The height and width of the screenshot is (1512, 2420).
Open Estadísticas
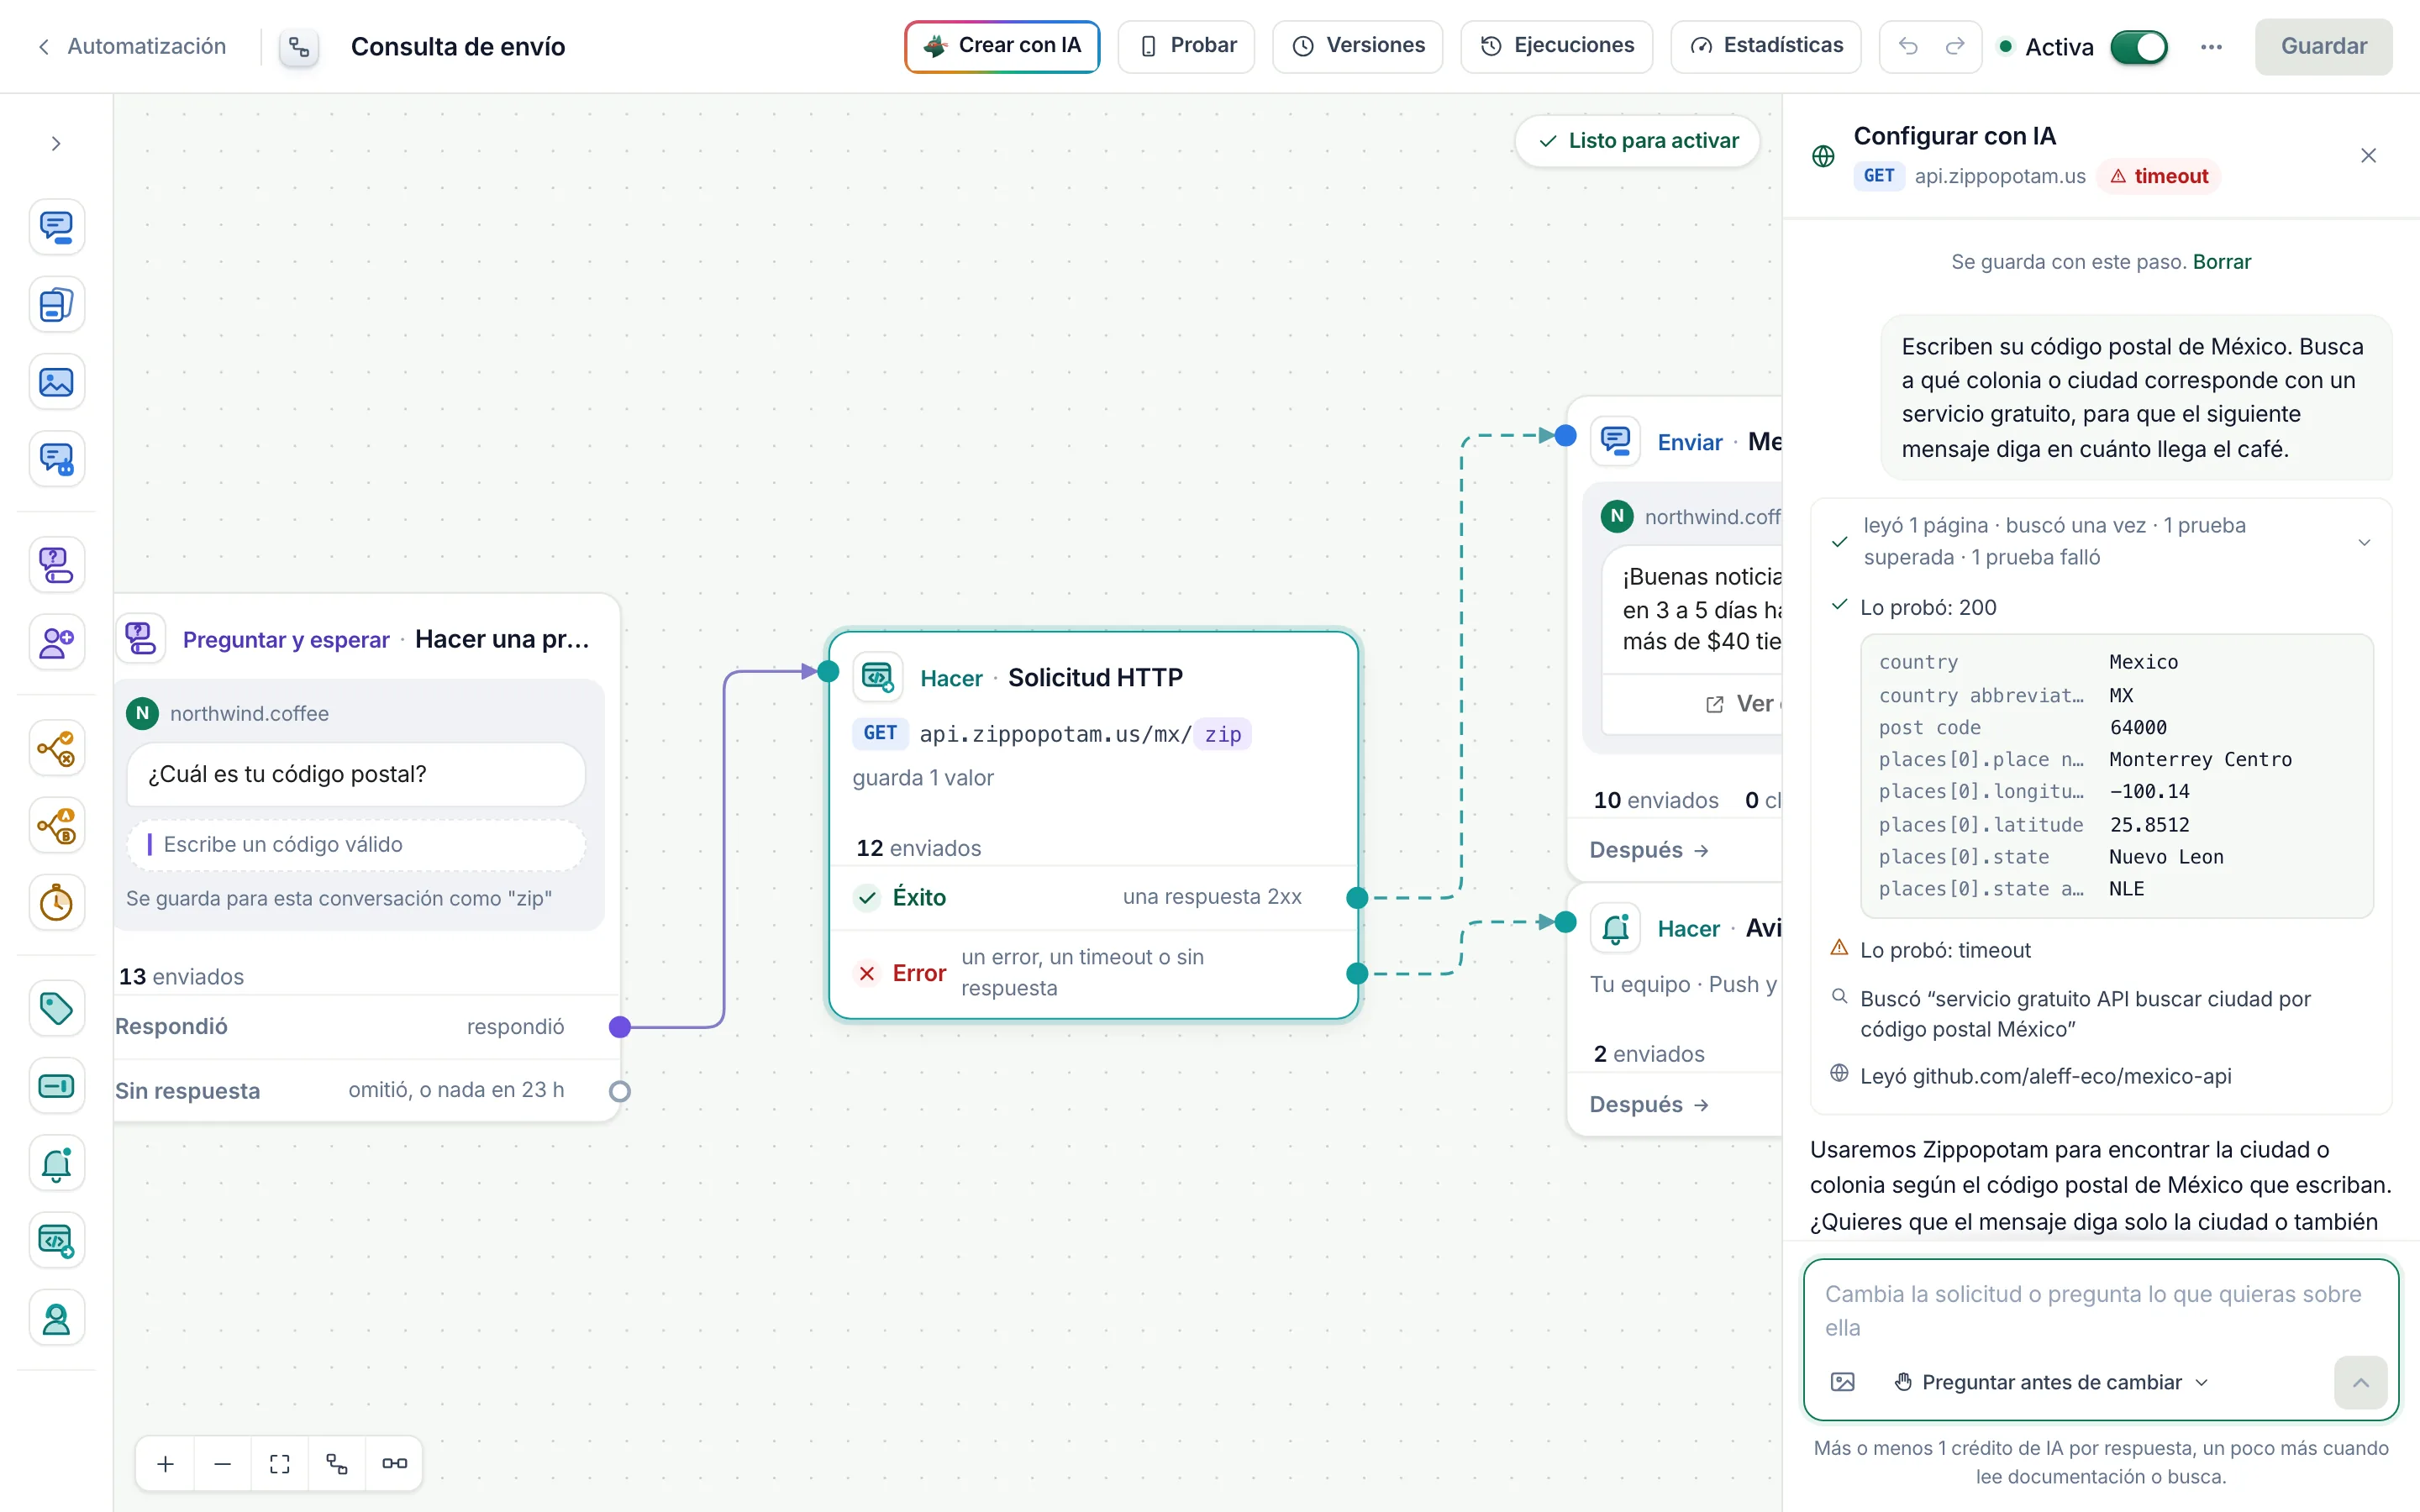click(1765, 46)
